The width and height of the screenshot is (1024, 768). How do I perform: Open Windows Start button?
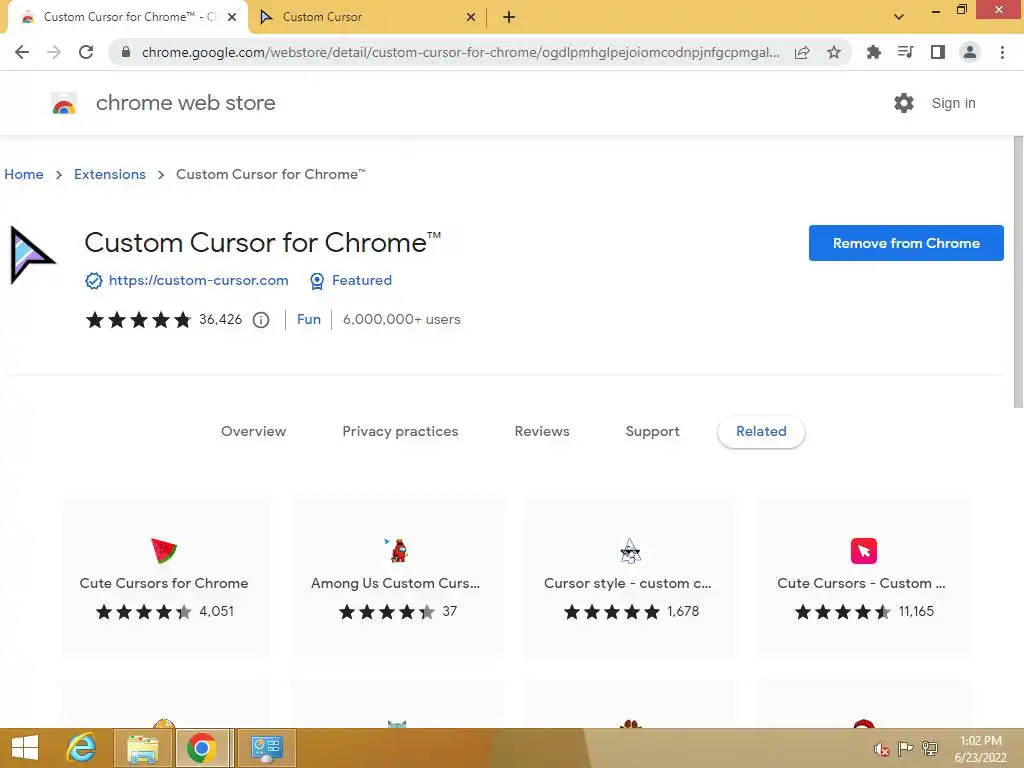[x=25, y=748]
